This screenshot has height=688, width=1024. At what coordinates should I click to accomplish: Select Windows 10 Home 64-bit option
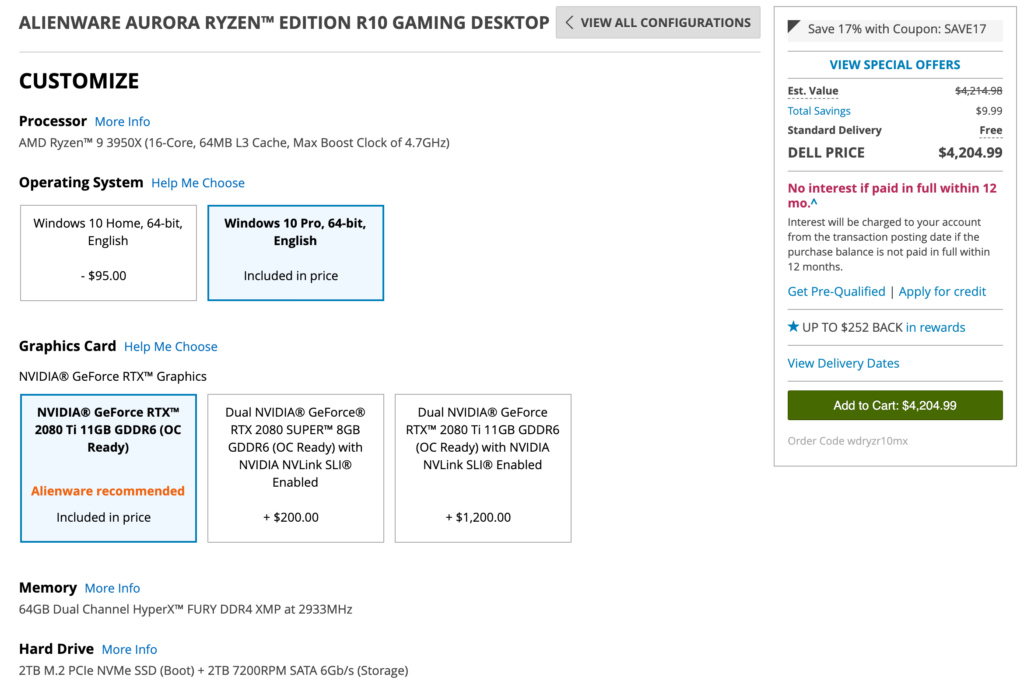click(108, 252)
